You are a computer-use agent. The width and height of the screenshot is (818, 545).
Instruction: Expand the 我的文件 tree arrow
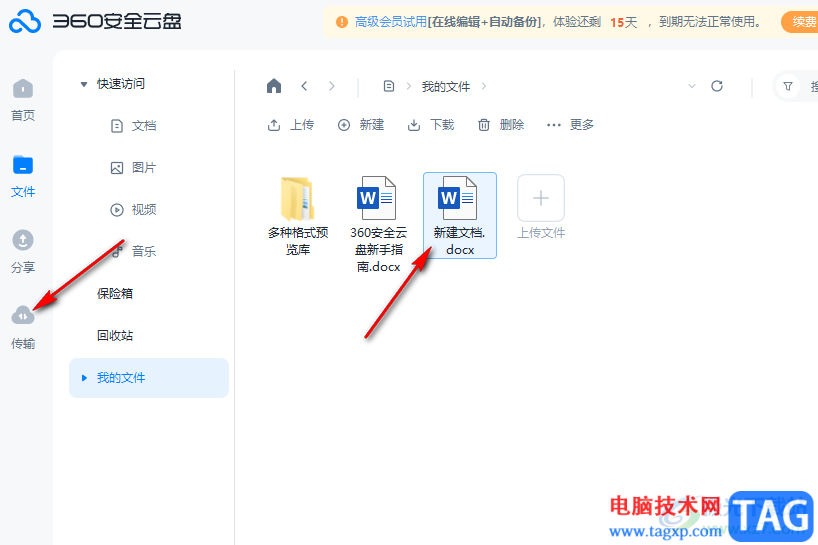[84, 378]
